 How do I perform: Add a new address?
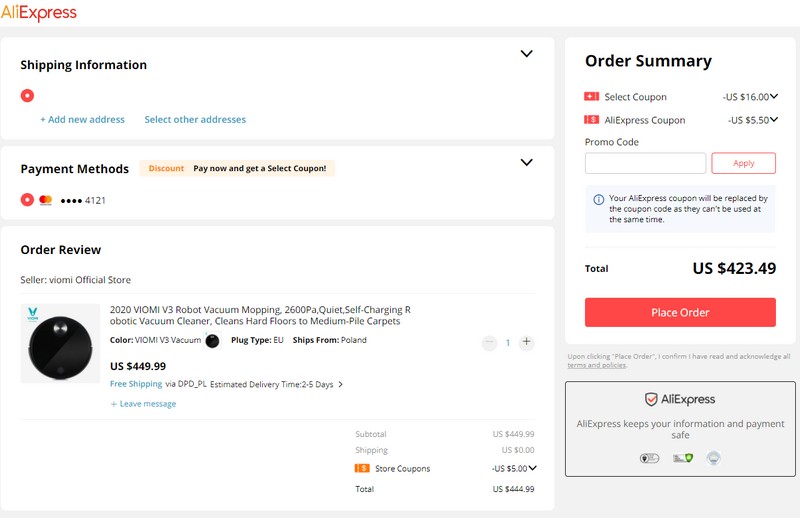83,119
